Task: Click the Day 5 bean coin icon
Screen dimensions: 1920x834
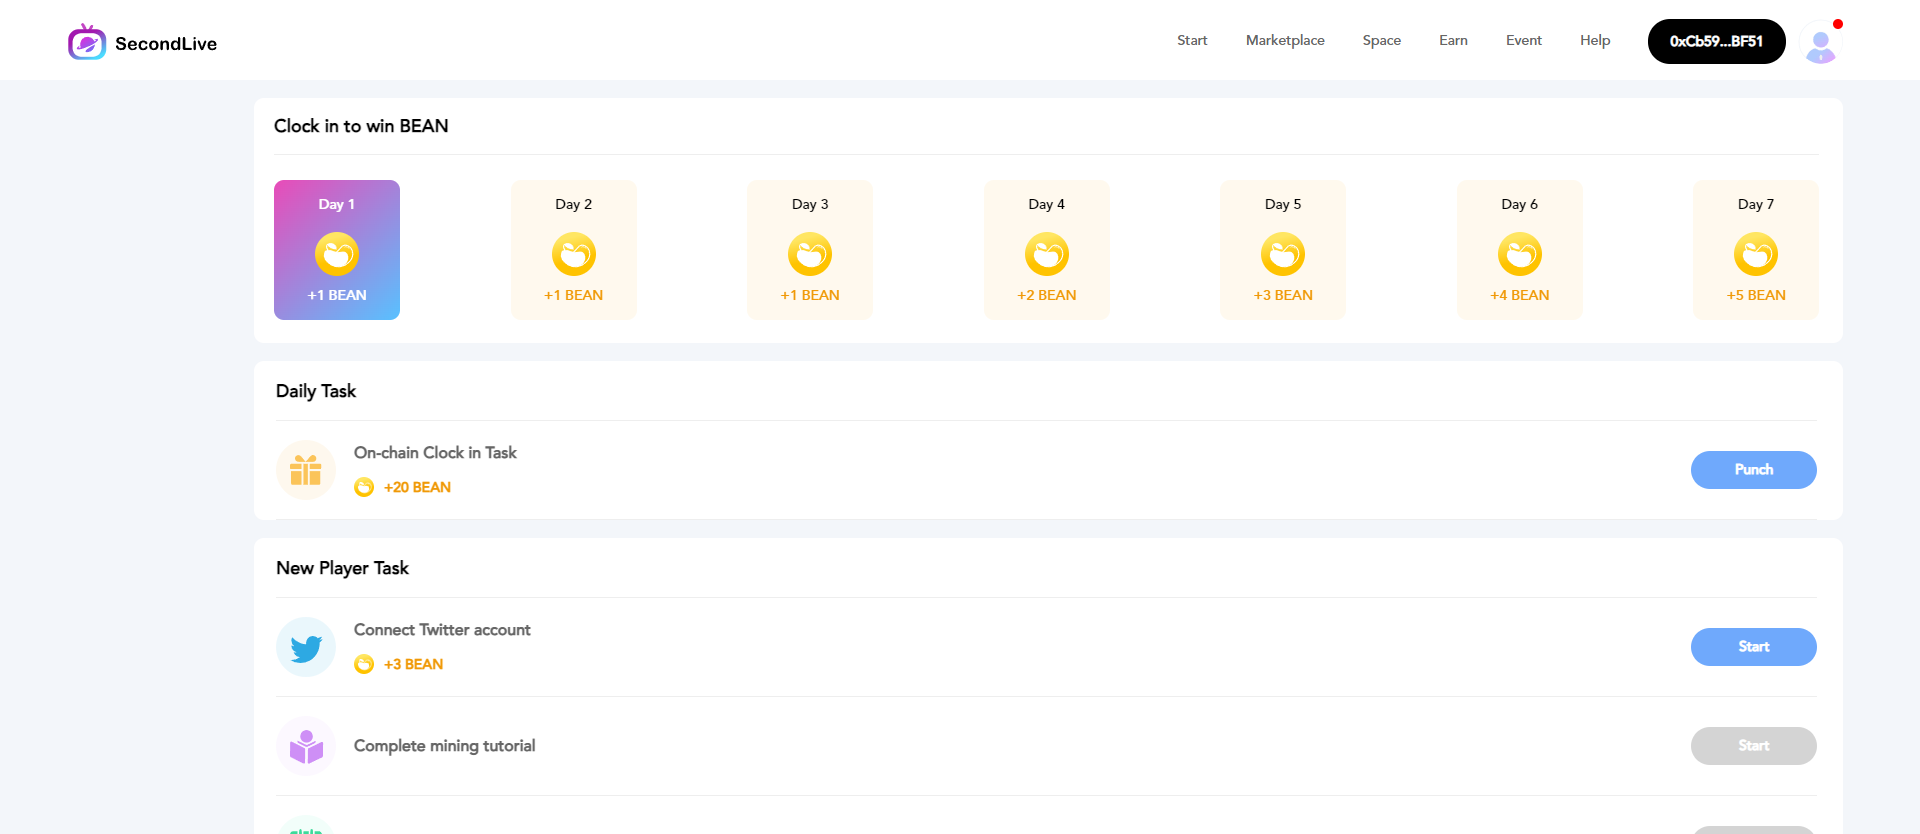Action: [1283, 254]
